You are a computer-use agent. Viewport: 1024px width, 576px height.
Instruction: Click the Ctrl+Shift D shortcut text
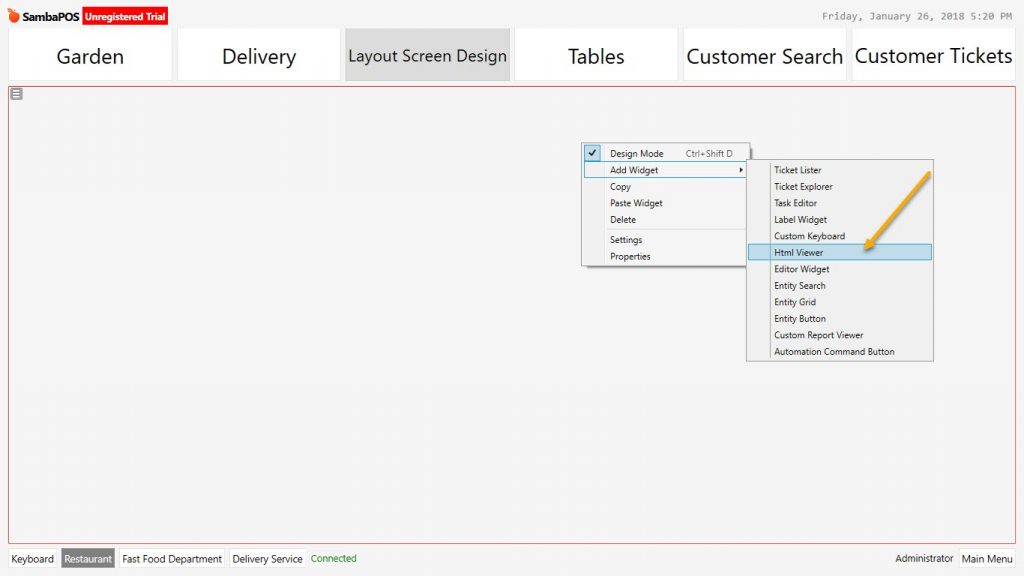(x=709, y=153)
